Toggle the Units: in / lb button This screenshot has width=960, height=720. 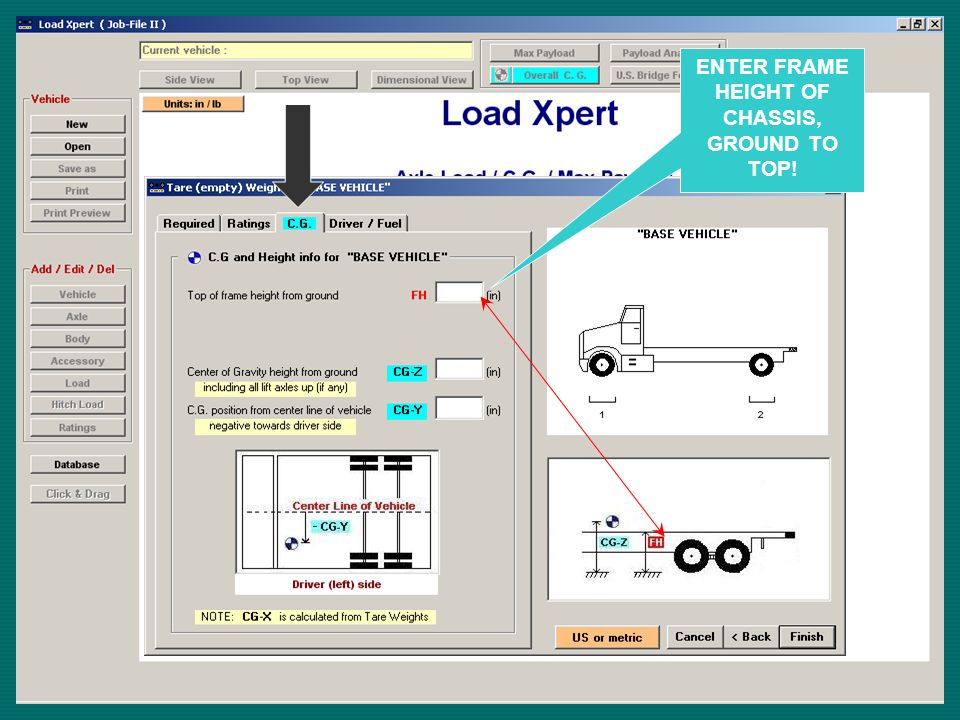pos(193,104)
